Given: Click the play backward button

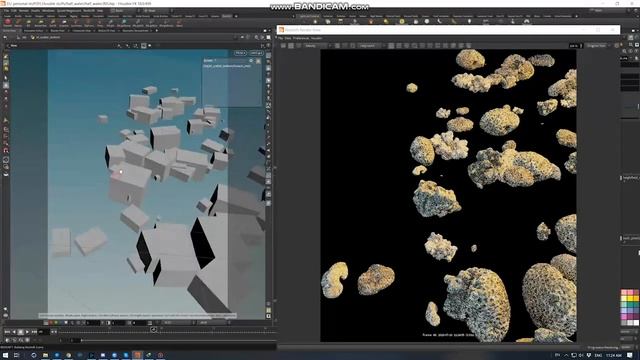Looking at the screenshot, I should 14,332.
